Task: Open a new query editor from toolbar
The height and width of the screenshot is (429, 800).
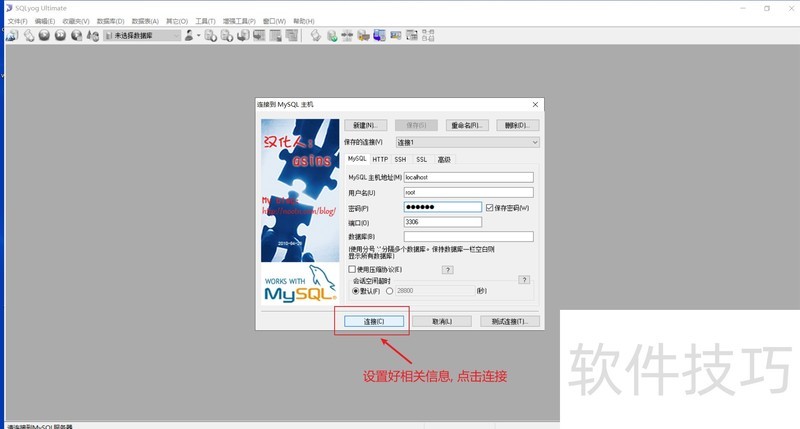Action: coord(29,35)
